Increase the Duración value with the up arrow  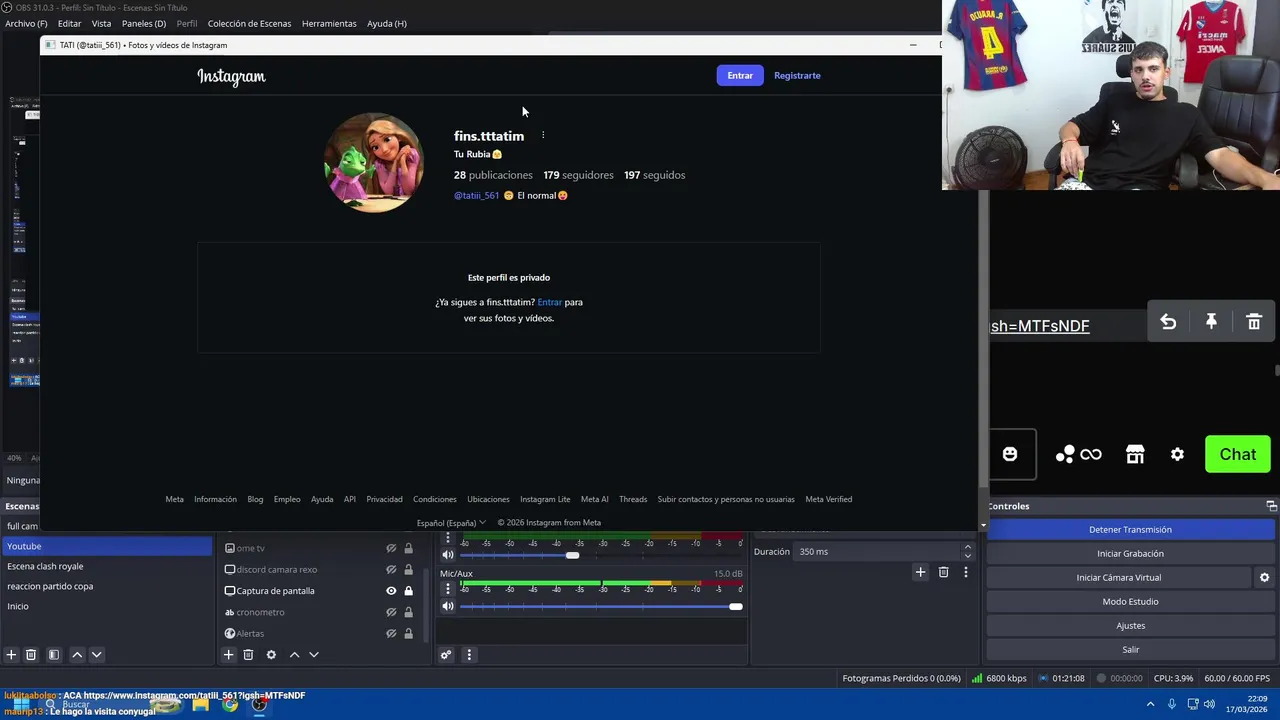[967, 547]
